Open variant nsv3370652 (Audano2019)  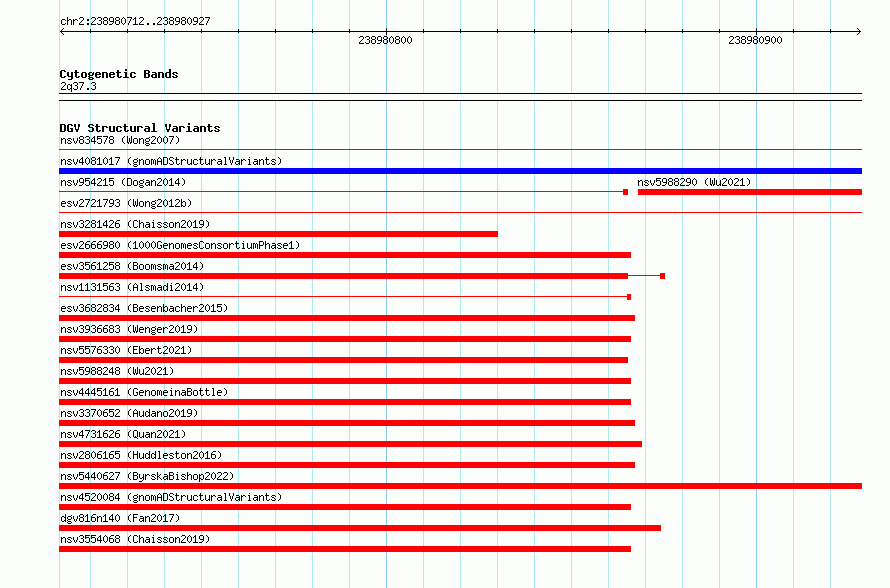coord(129,413)
